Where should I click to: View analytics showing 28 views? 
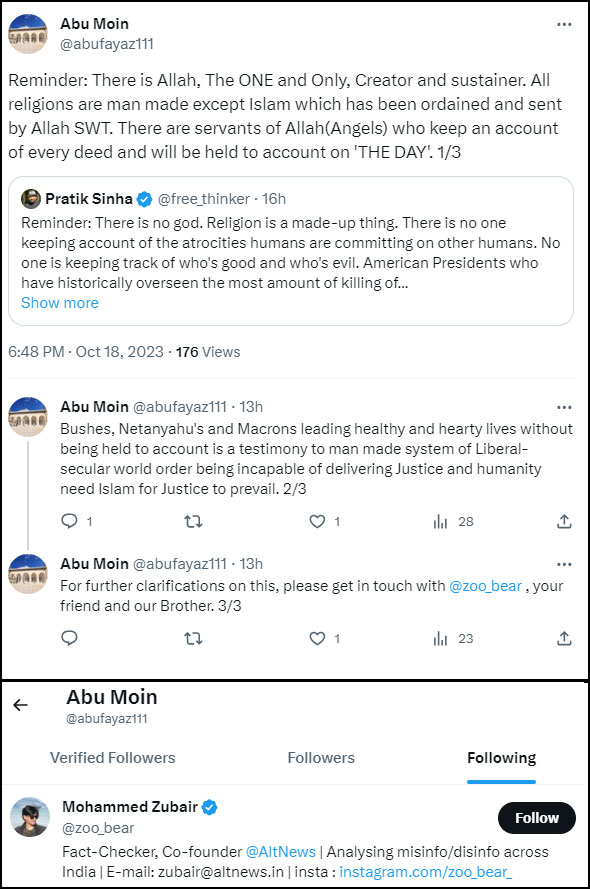tap(453, 521)
